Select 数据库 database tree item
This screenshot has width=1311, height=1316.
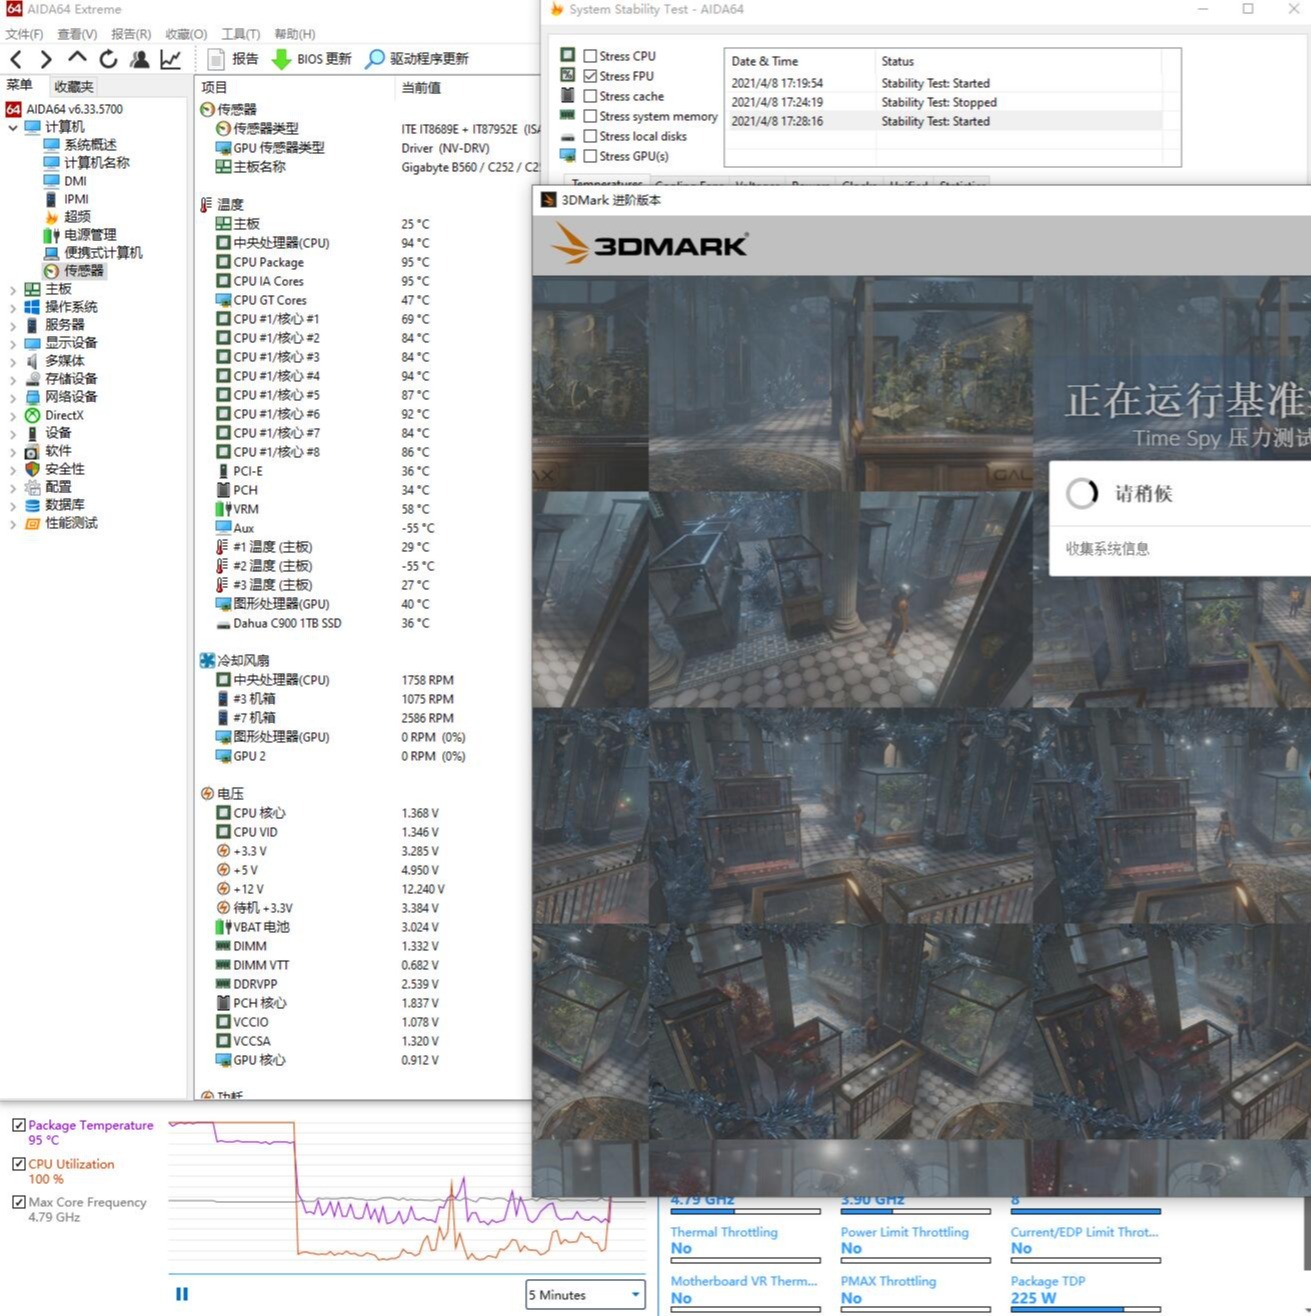click(x=65, y=505)
